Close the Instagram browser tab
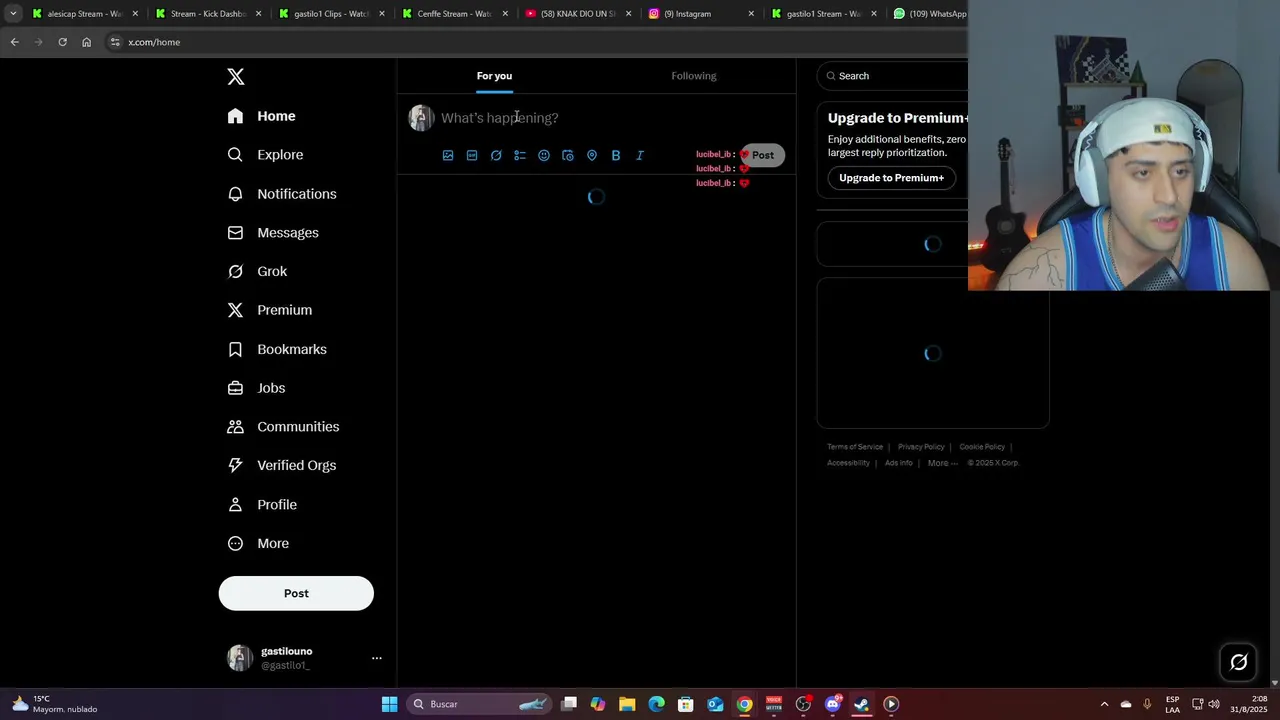 pos(751,14)
